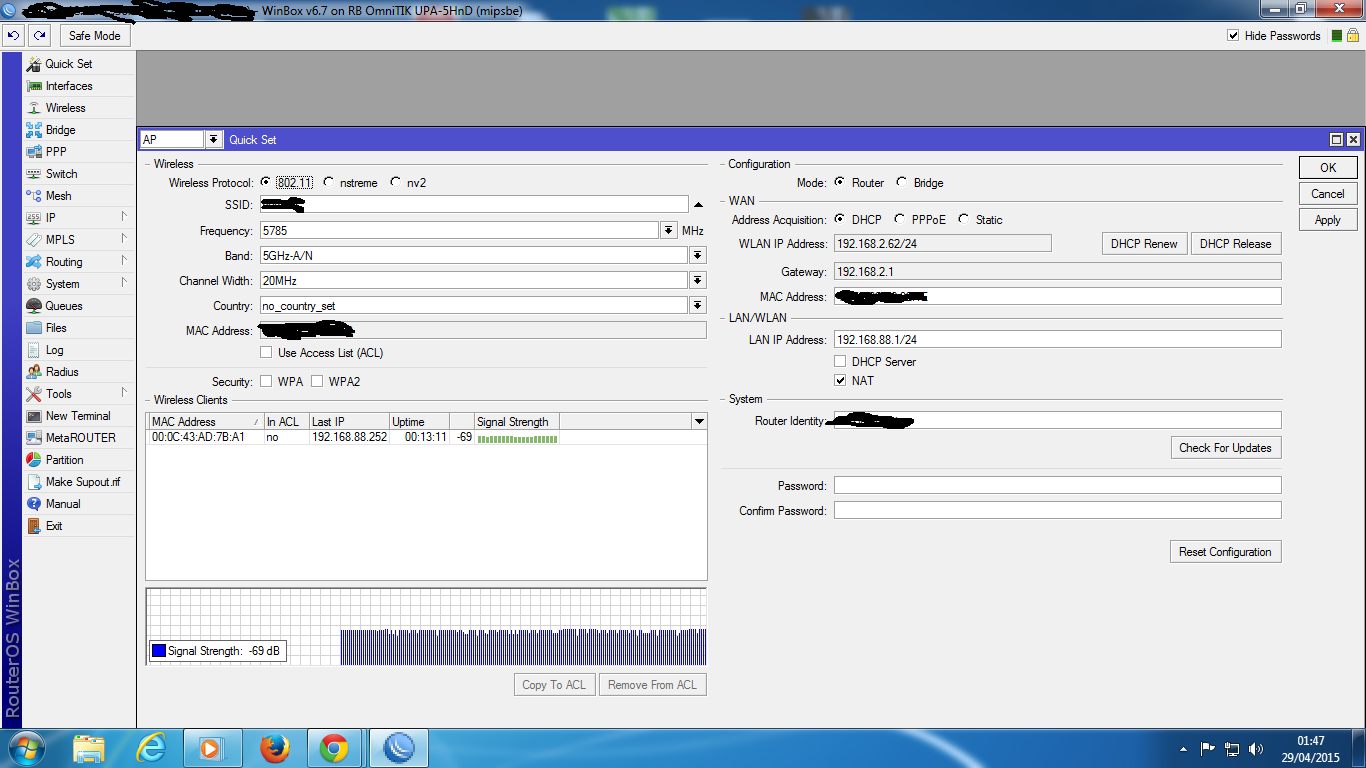Open New Terminal from sidebar
The height and width of the screenshot is (768, 1366).
tap(78, 416)
